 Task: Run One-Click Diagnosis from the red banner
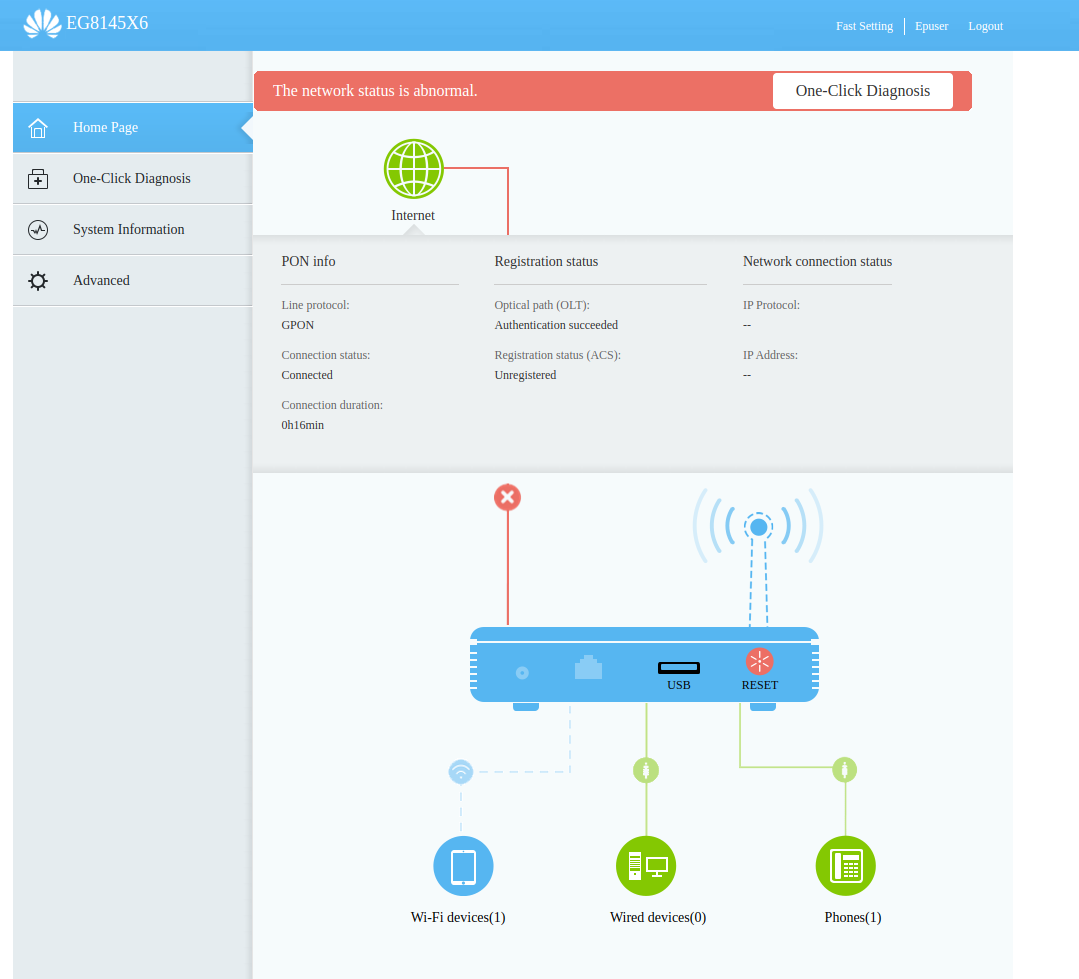863,91
